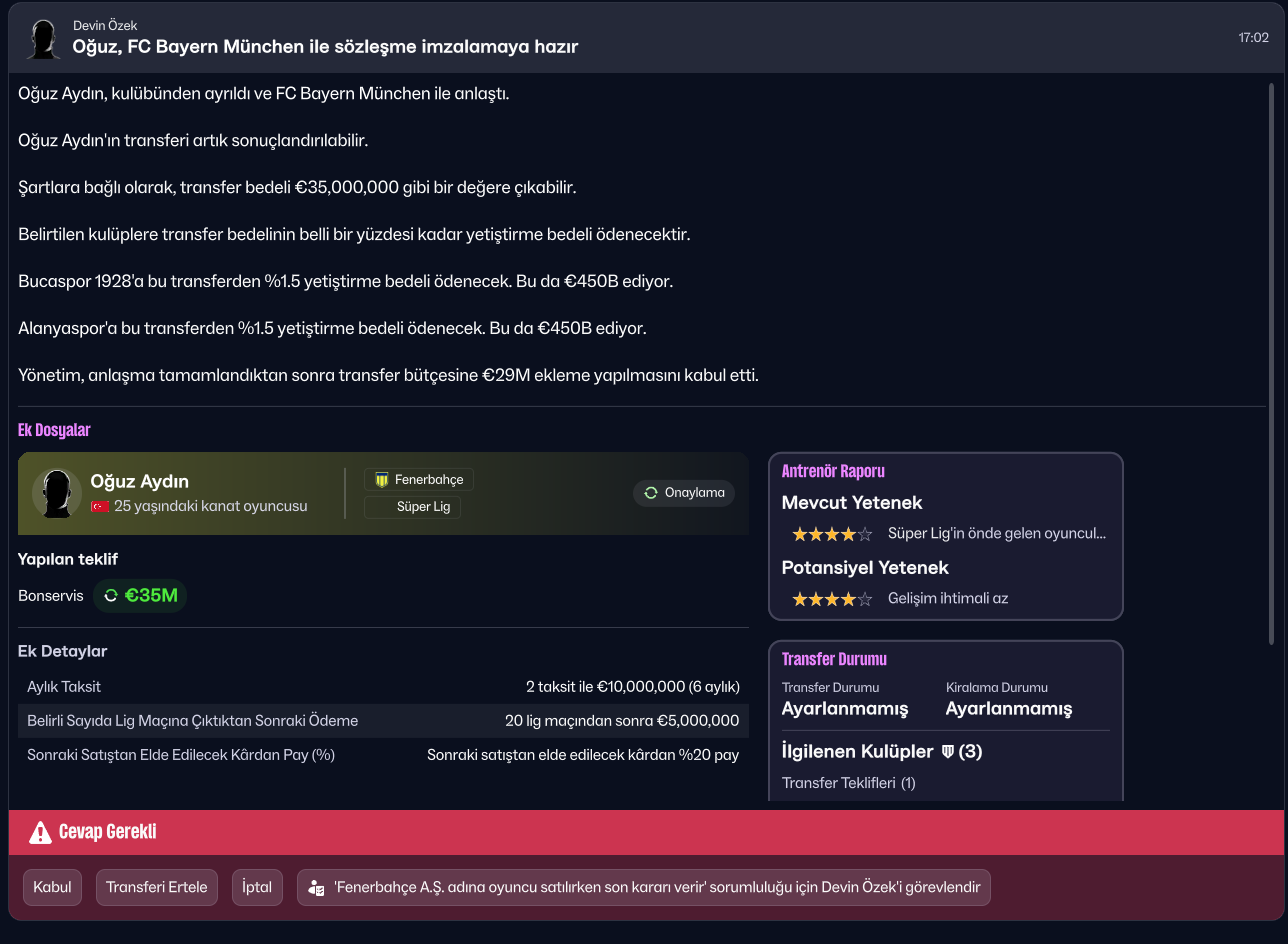The image size is (1288, 944).
Task: Click the Bonservis label
Action: point(51,596)
